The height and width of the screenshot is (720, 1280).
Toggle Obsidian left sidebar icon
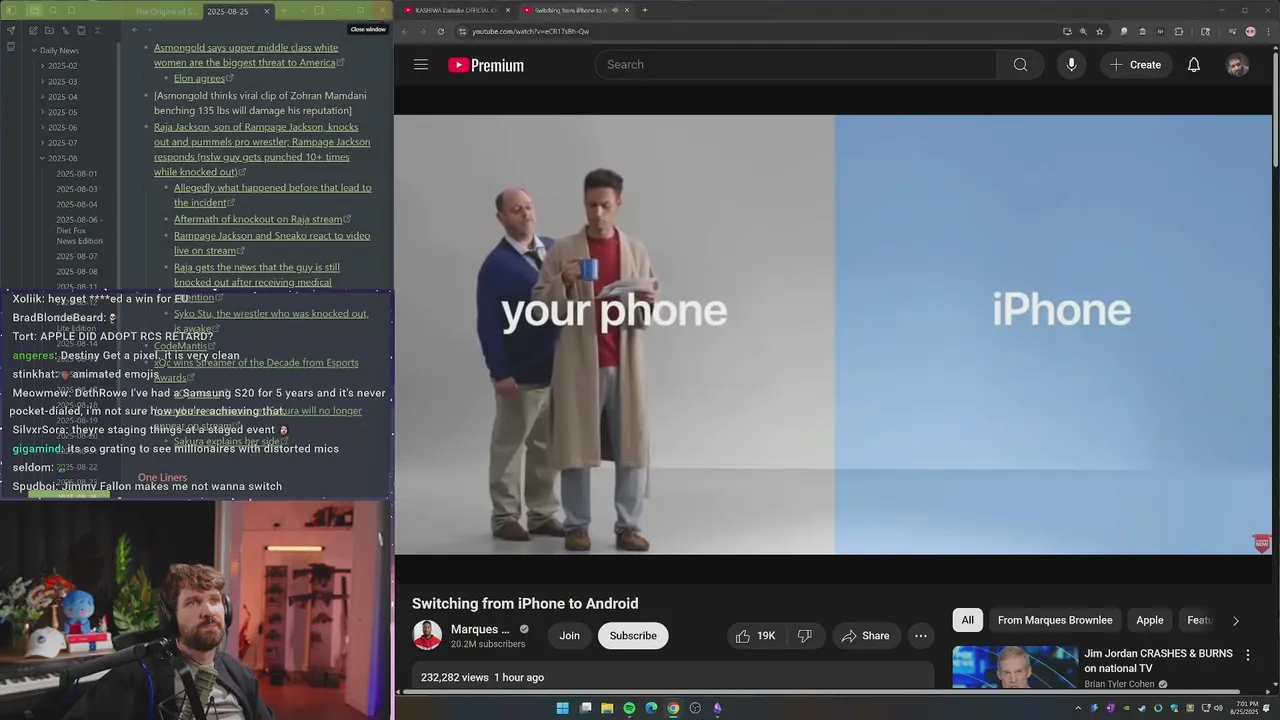point(11,11)
